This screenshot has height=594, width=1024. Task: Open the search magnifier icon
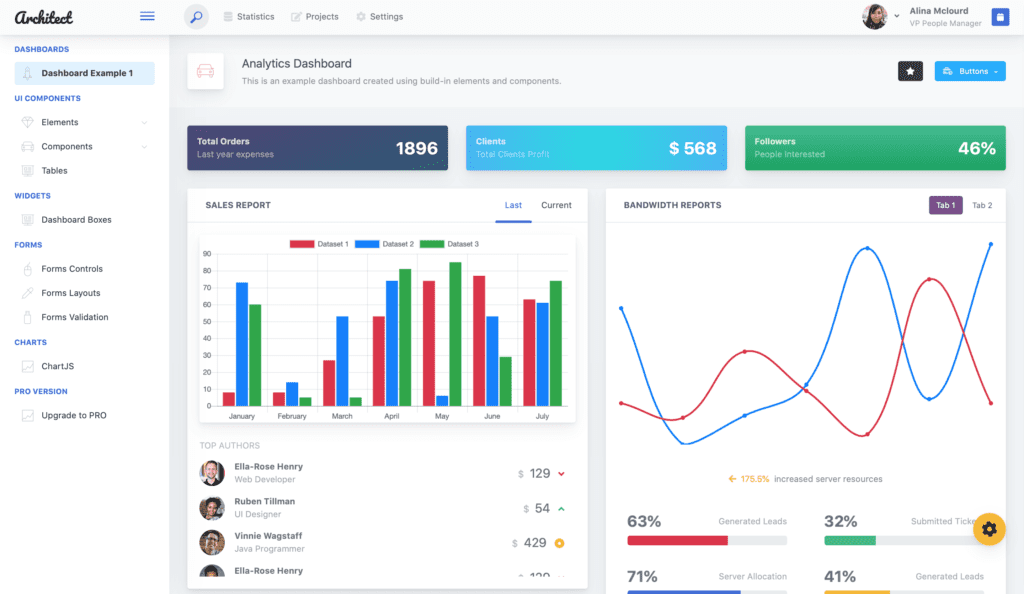196,17
